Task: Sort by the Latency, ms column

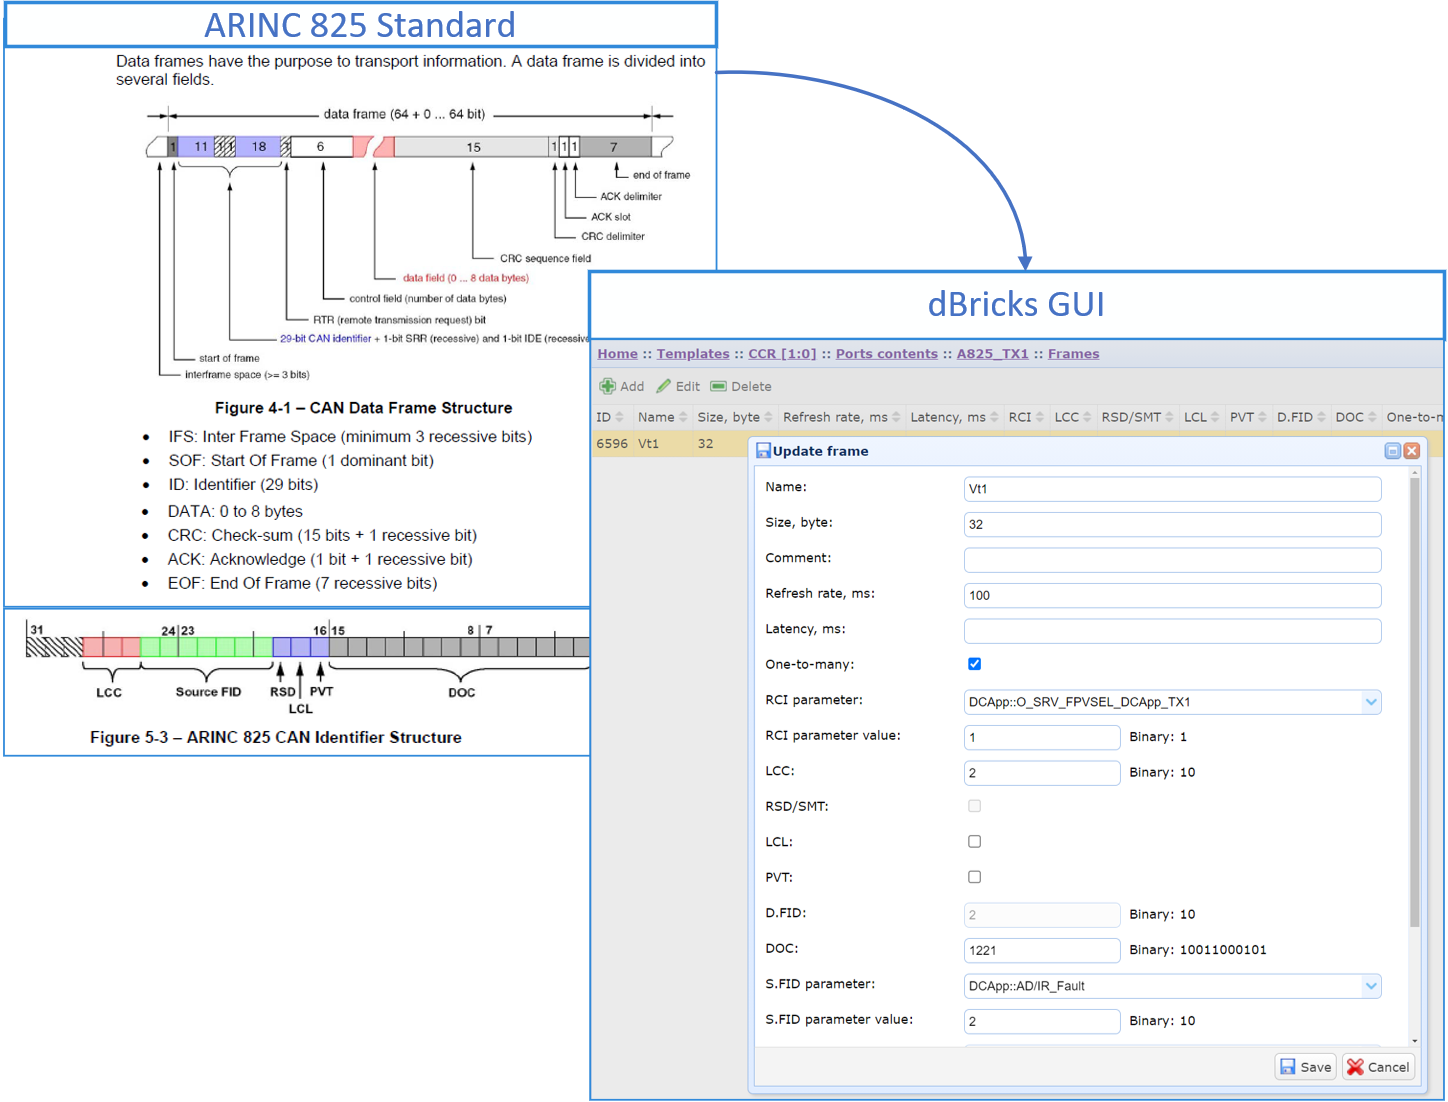Action: 954,417
